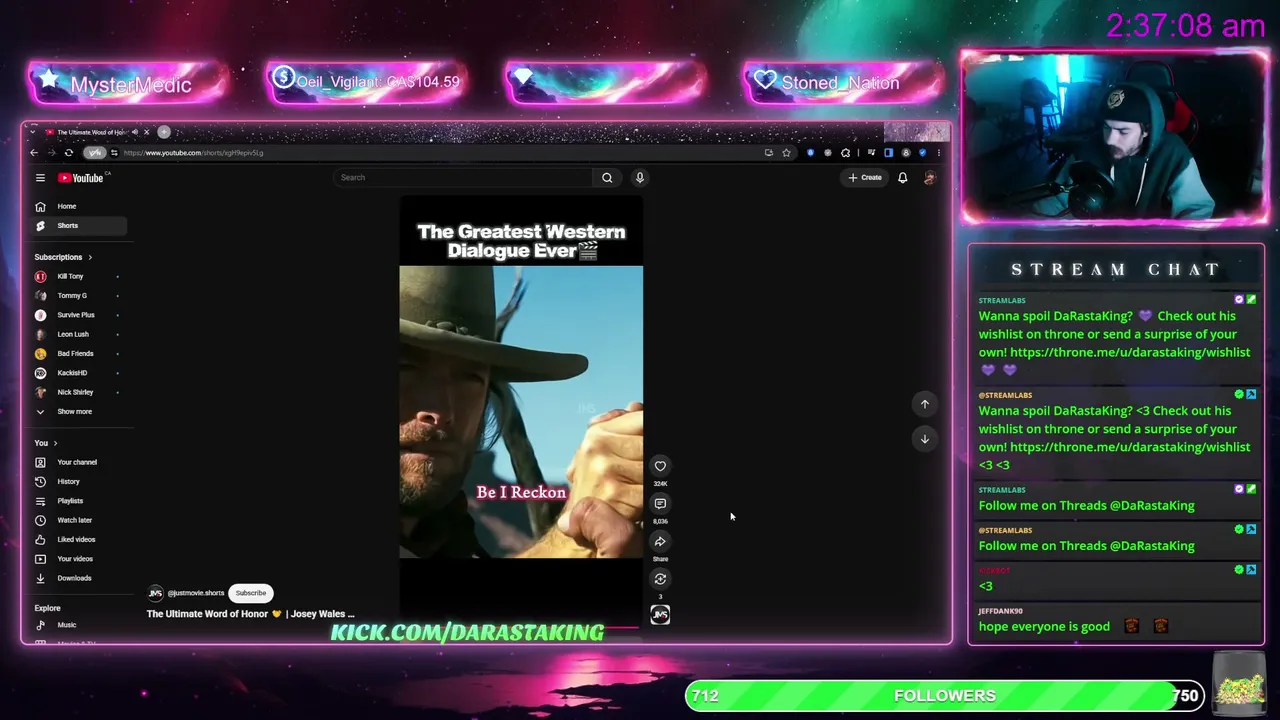Click the short title The Ultimate Word of Honor
Viewport: 1280px width, 720px height.
tap(251, 614)
